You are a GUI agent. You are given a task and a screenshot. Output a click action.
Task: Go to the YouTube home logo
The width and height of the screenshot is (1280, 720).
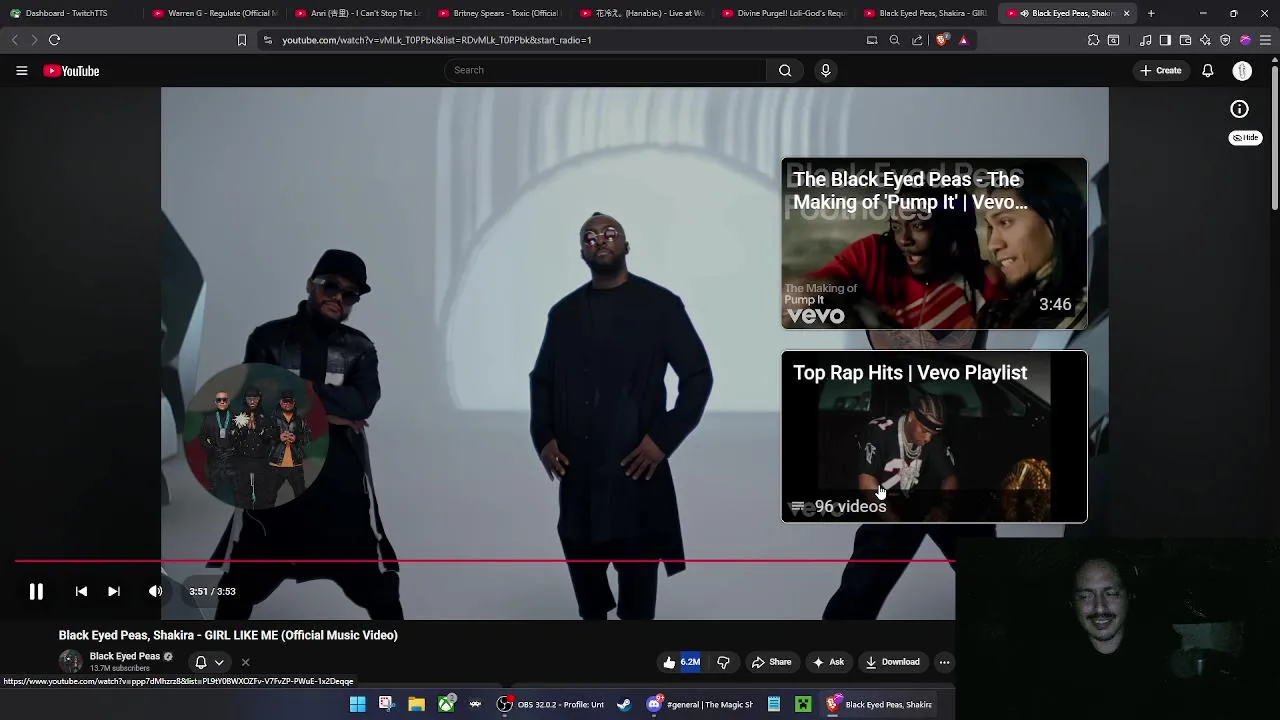[71, 71]
